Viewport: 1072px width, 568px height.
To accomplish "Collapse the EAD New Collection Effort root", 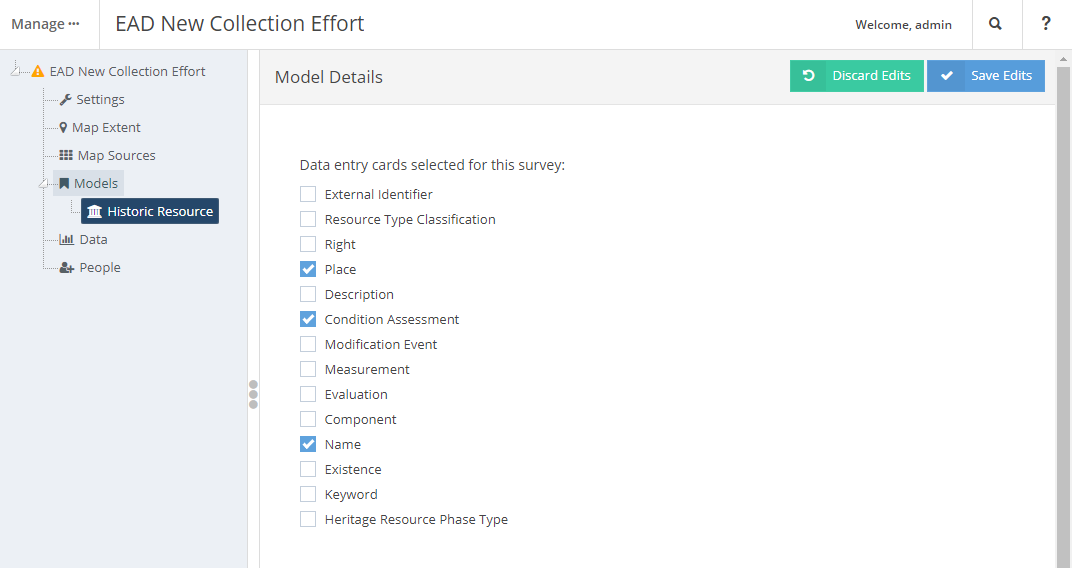I will pos(15,70).
